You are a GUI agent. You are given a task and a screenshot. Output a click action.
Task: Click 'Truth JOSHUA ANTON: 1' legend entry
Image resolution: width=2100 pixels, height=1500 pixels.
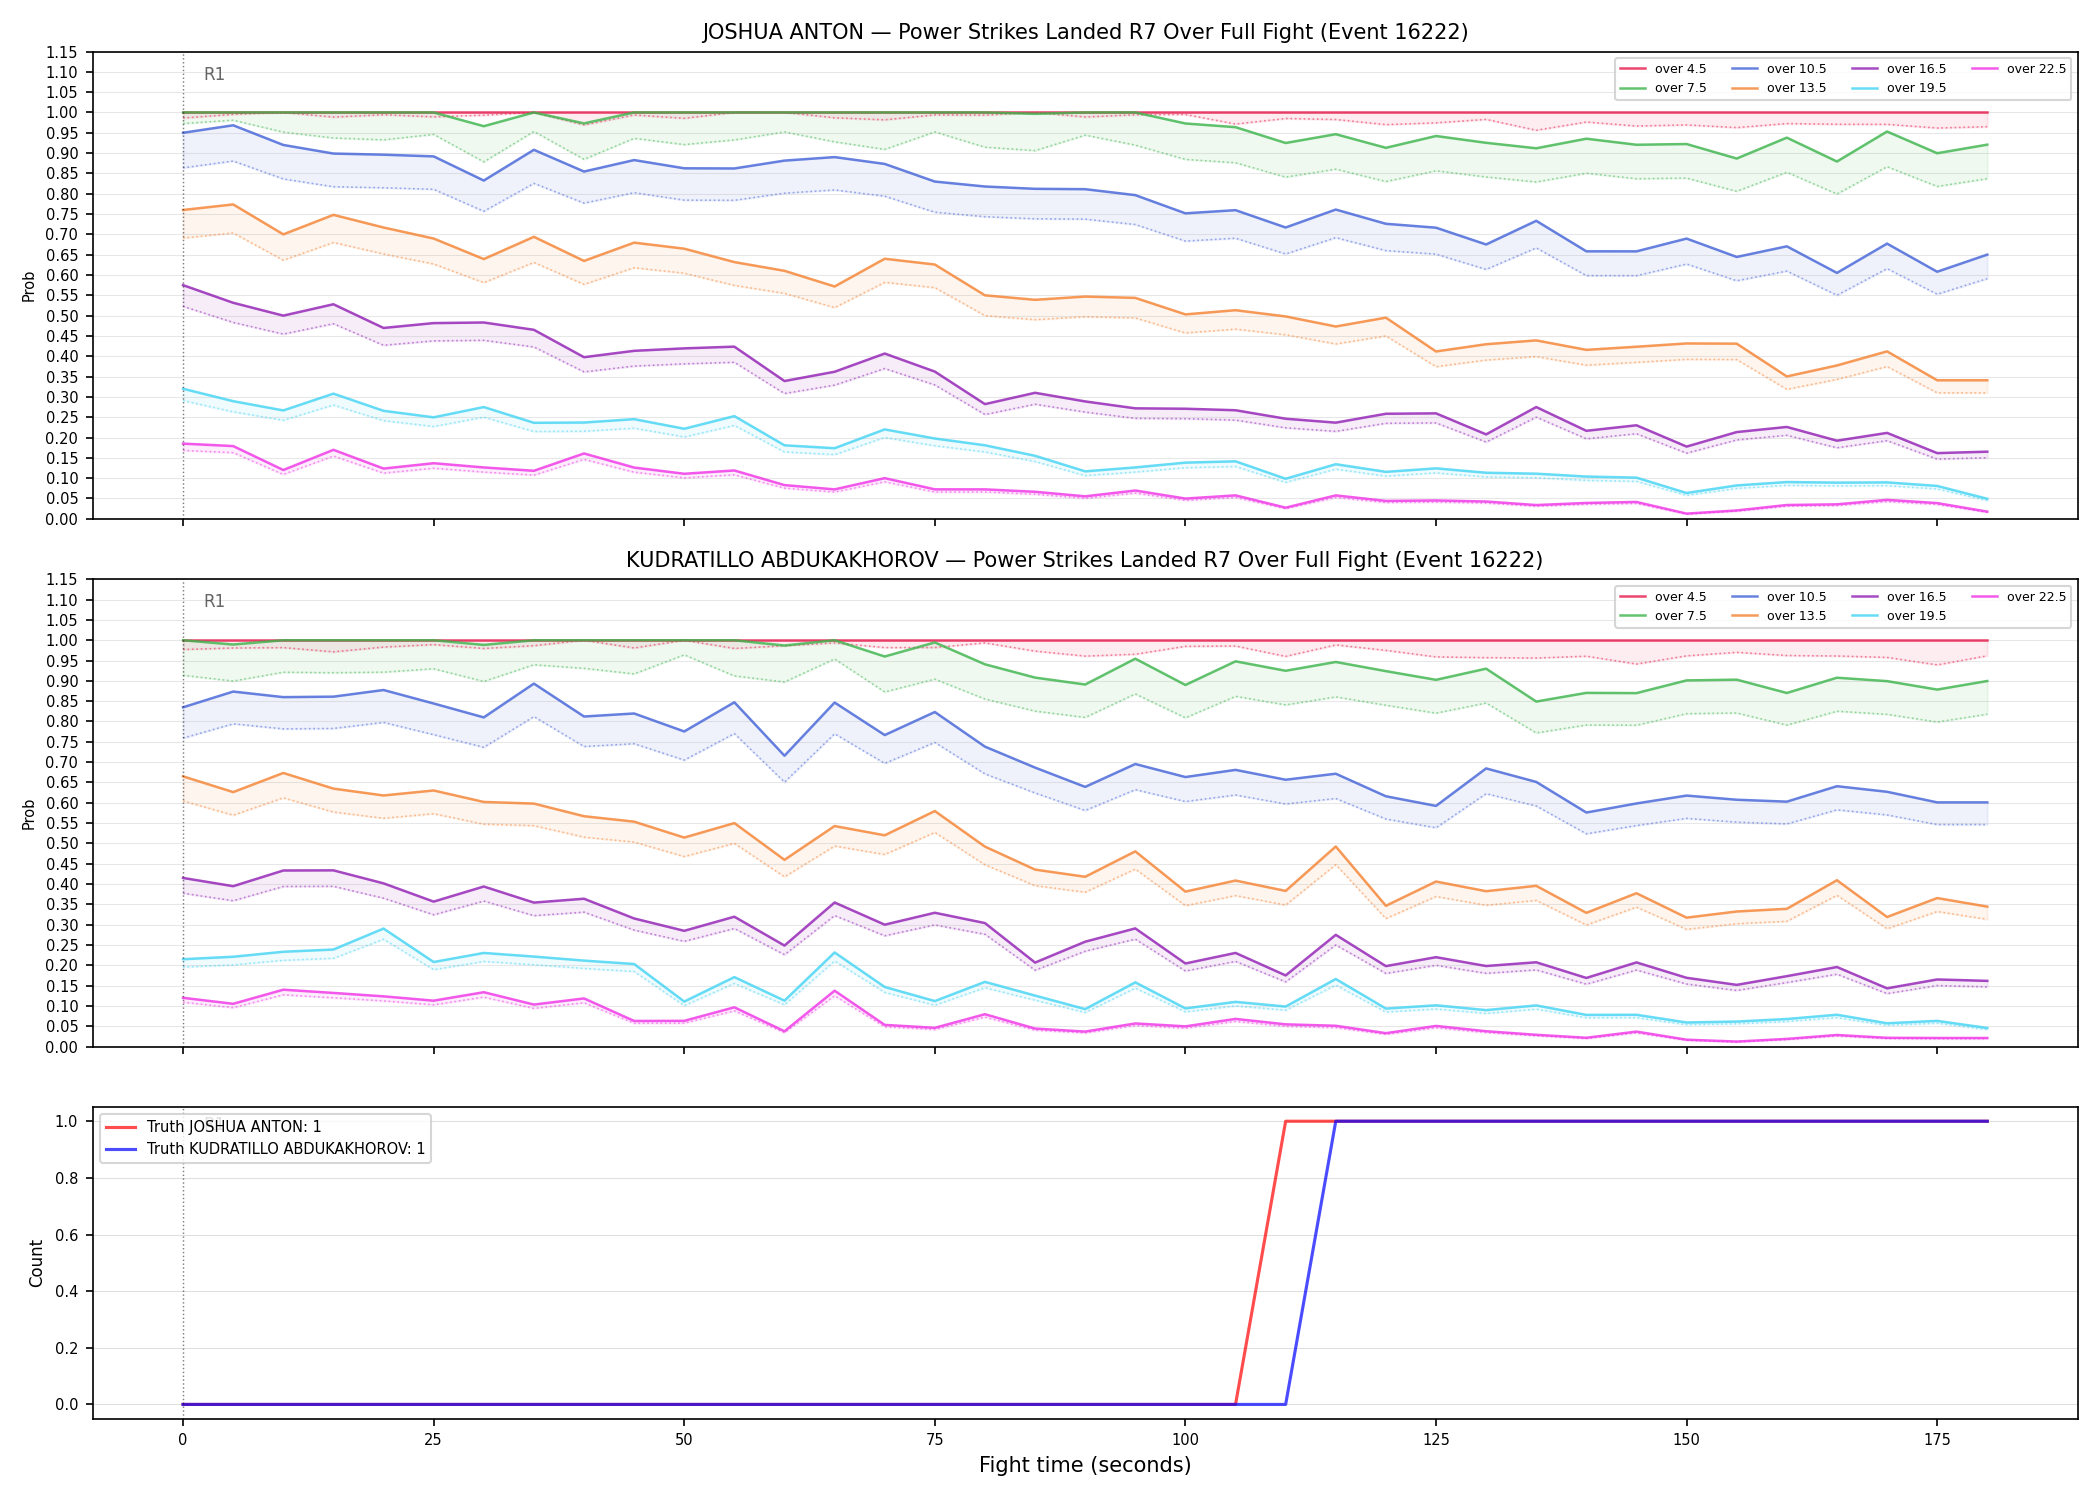(213, 1127)
